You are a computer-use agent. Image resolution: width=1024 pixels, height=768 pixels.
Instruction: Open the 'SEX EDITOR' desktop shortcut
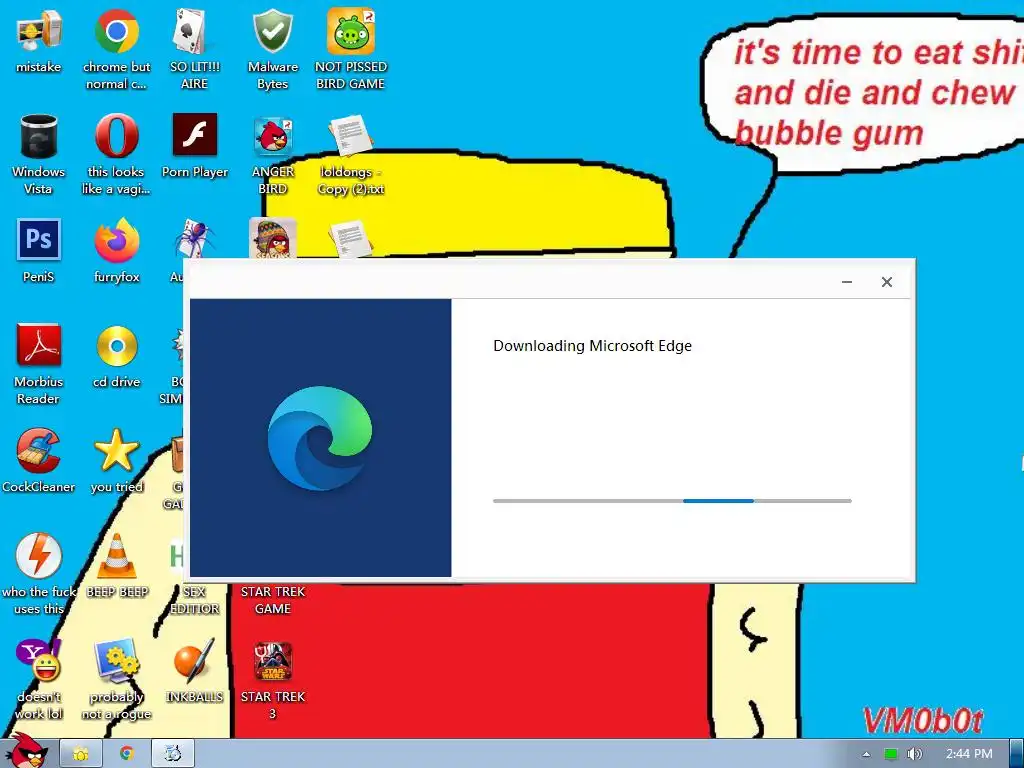pos(195,599)
